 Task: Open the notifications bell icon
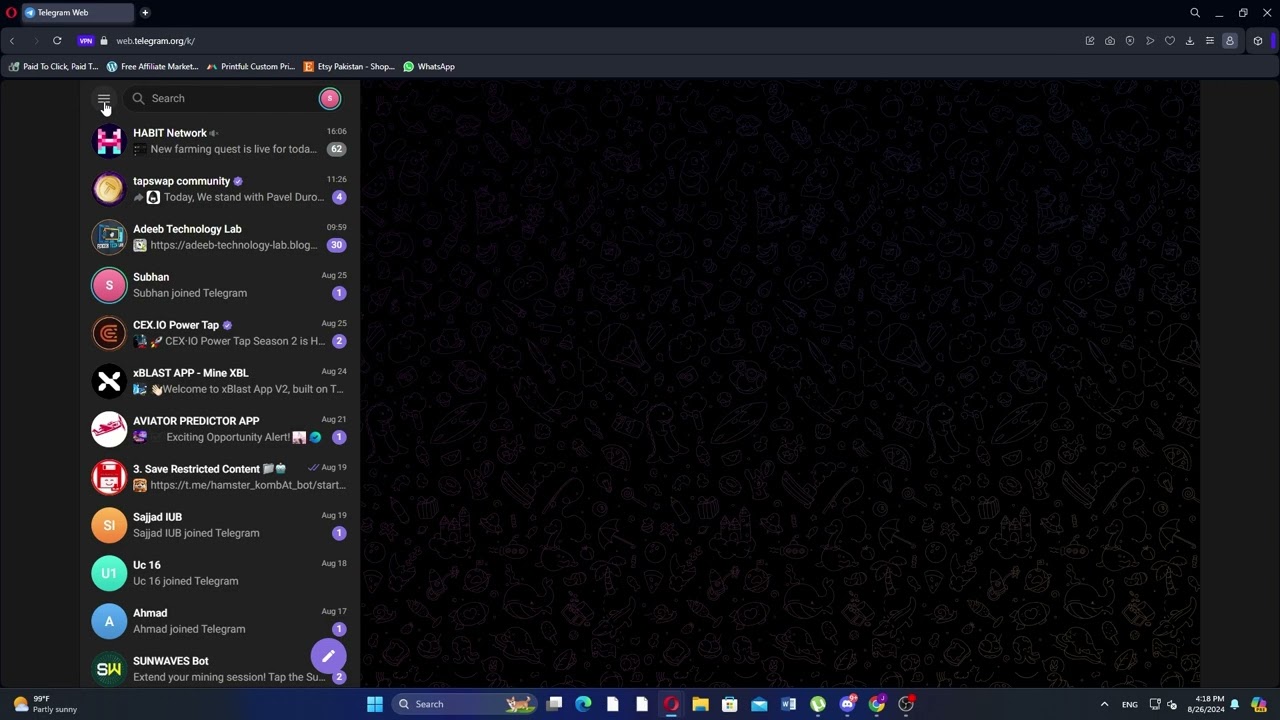click(1235, 704)
